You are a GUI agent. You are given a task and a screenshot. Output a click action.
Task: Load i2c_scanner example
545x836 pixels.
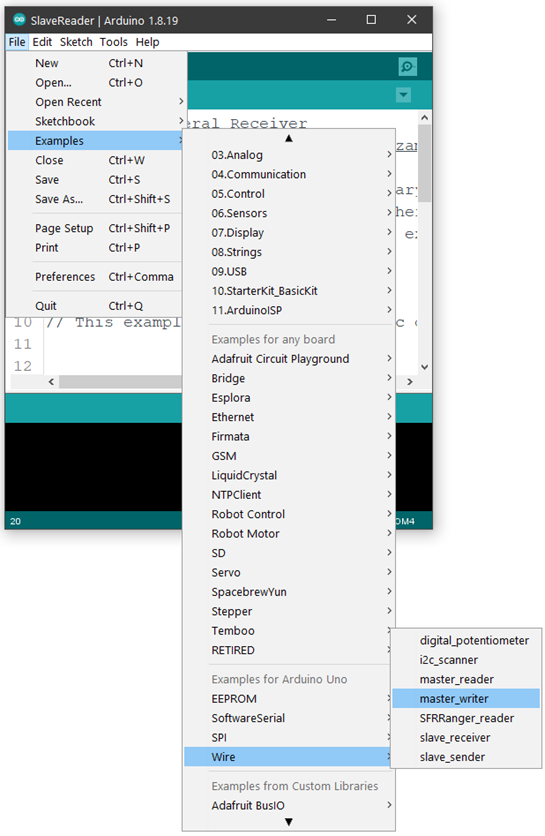(466, 661)
